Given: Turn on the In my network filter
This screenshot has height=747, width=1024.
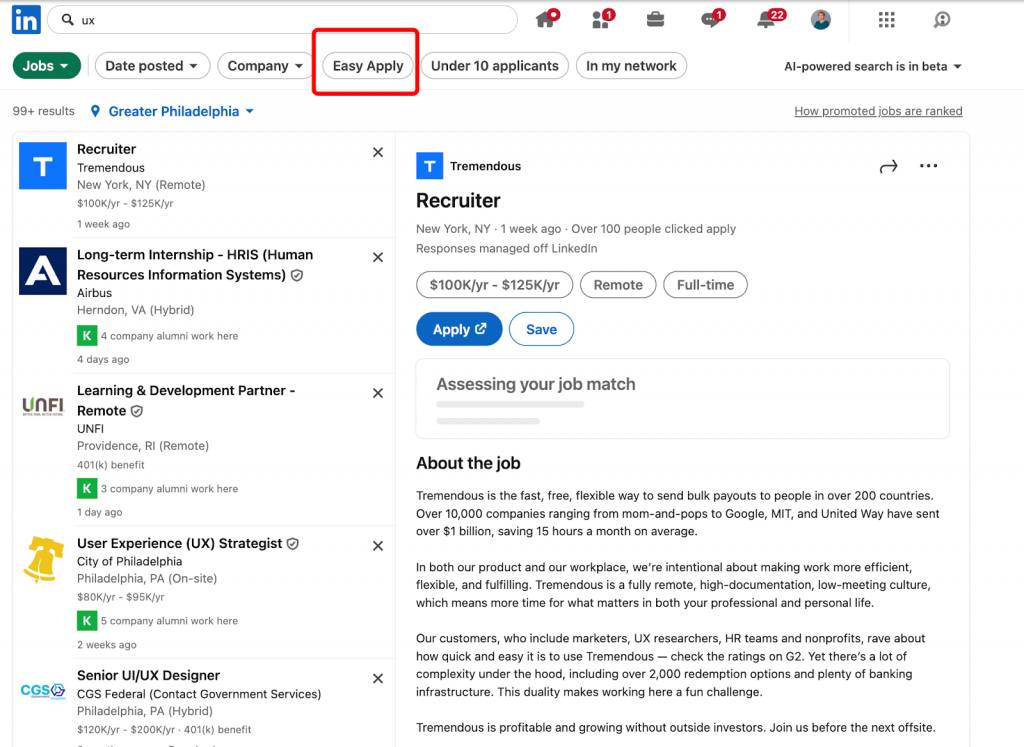Looking at the screenshot, I should 631,65.
